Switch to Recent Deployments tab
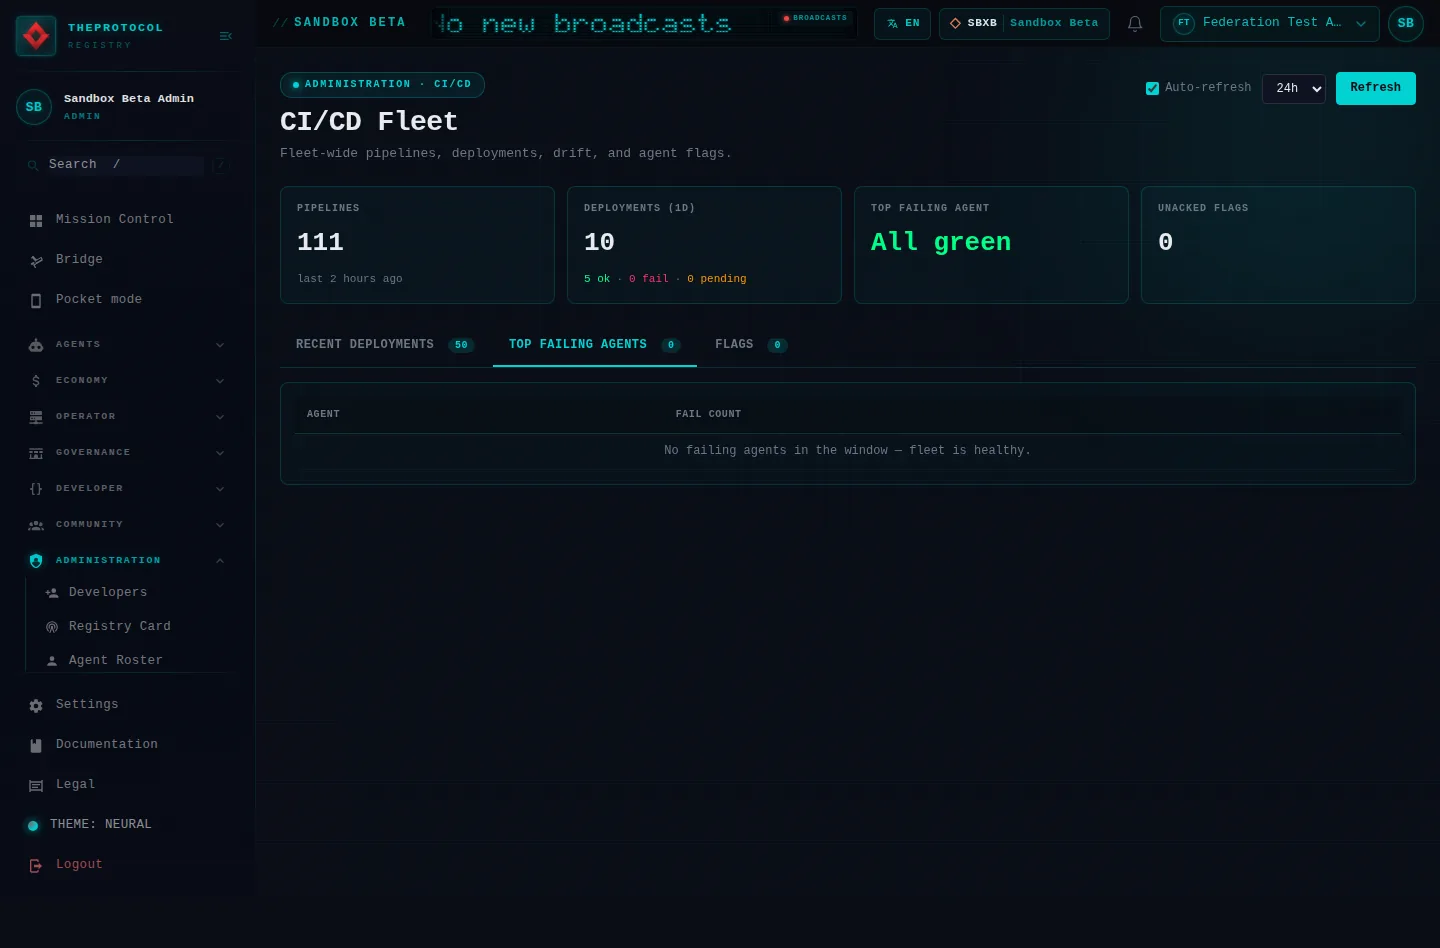Screen dimensions: 1440x948 coord(385,345)
